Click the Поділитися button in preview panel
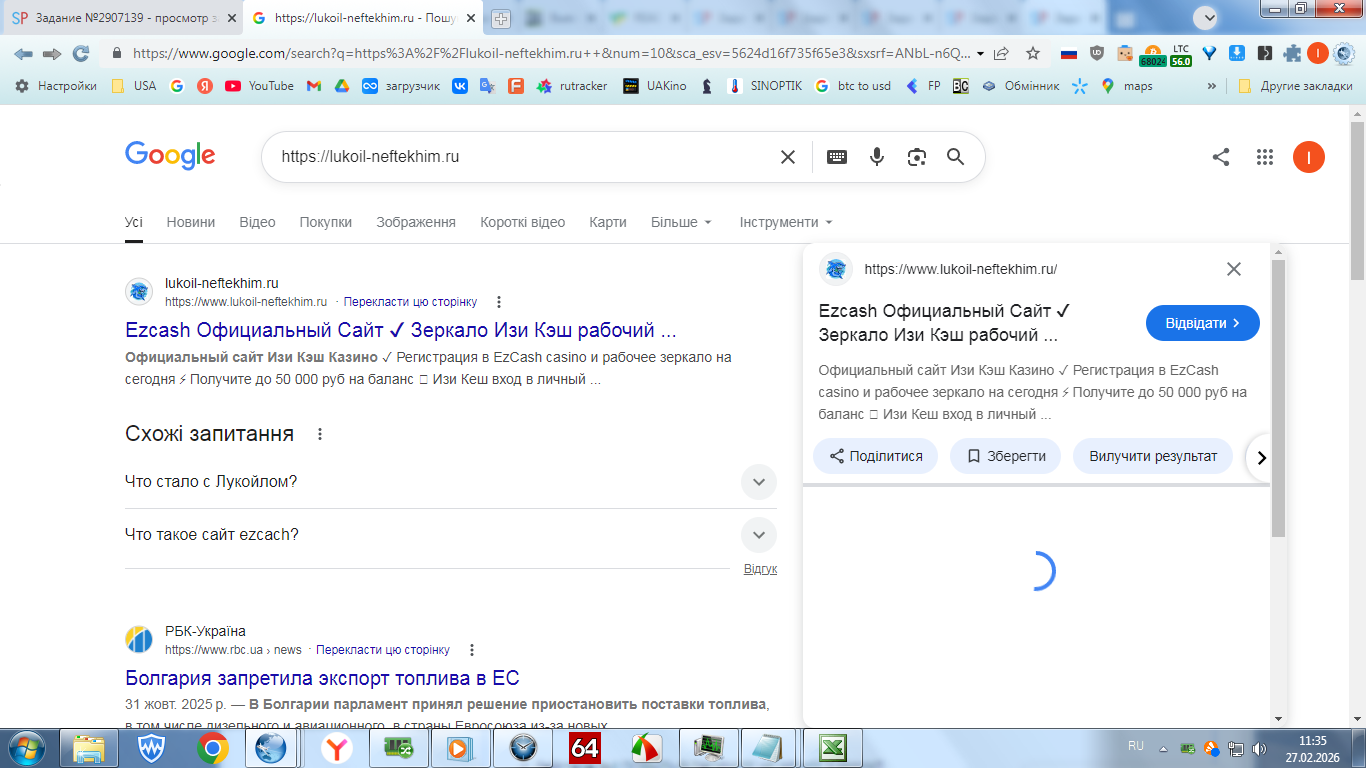The width and height of the screenshot is (1366, 768). pyautogui.click(x=875, y=456)
